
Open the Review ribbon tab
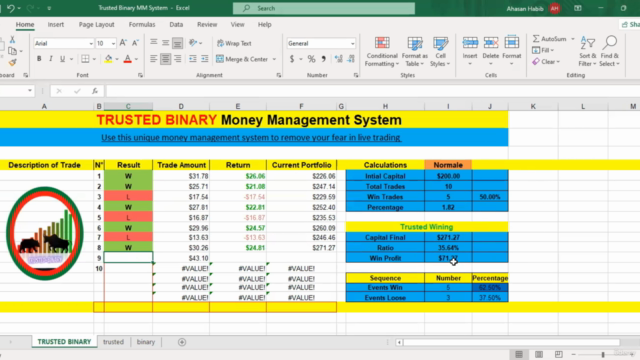coord(207,24)
